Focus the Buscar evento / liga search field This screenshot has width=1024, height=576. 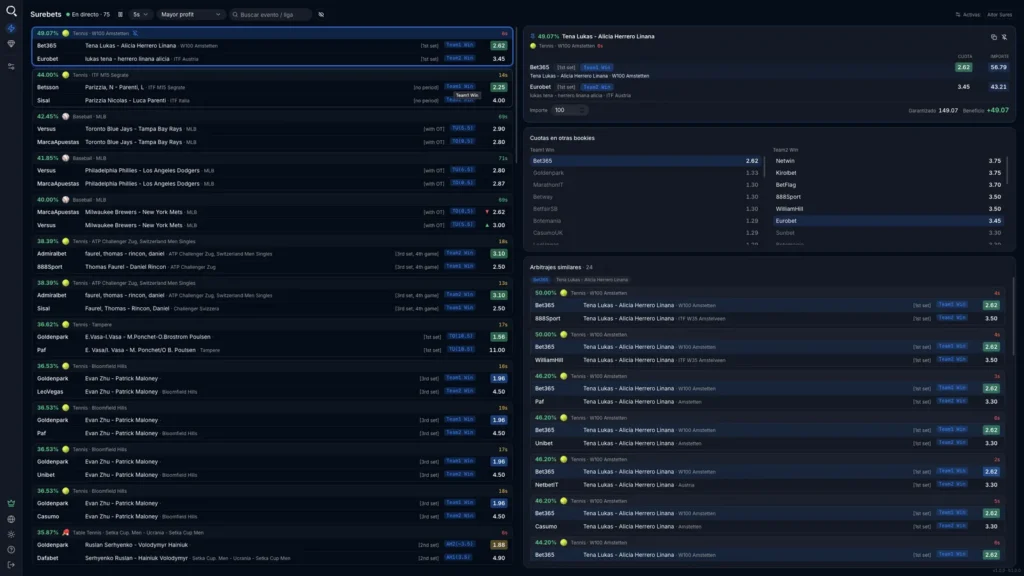click(270, 14)
